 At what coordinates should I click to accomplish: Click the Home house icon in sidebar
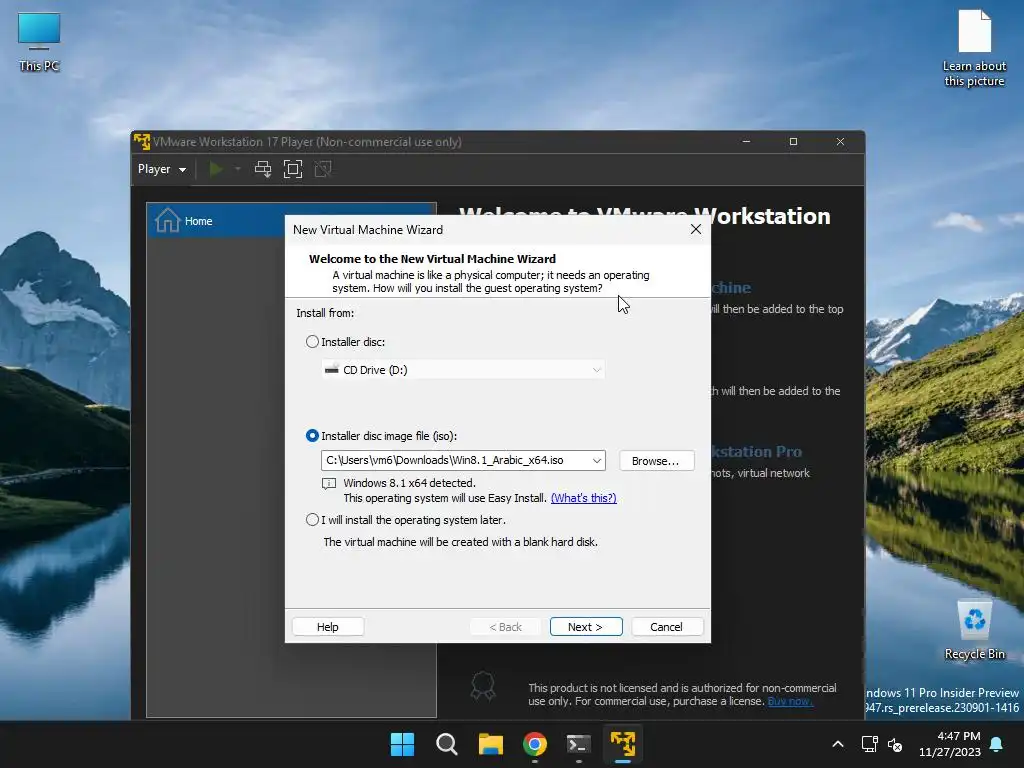click(x=167, y=221)
